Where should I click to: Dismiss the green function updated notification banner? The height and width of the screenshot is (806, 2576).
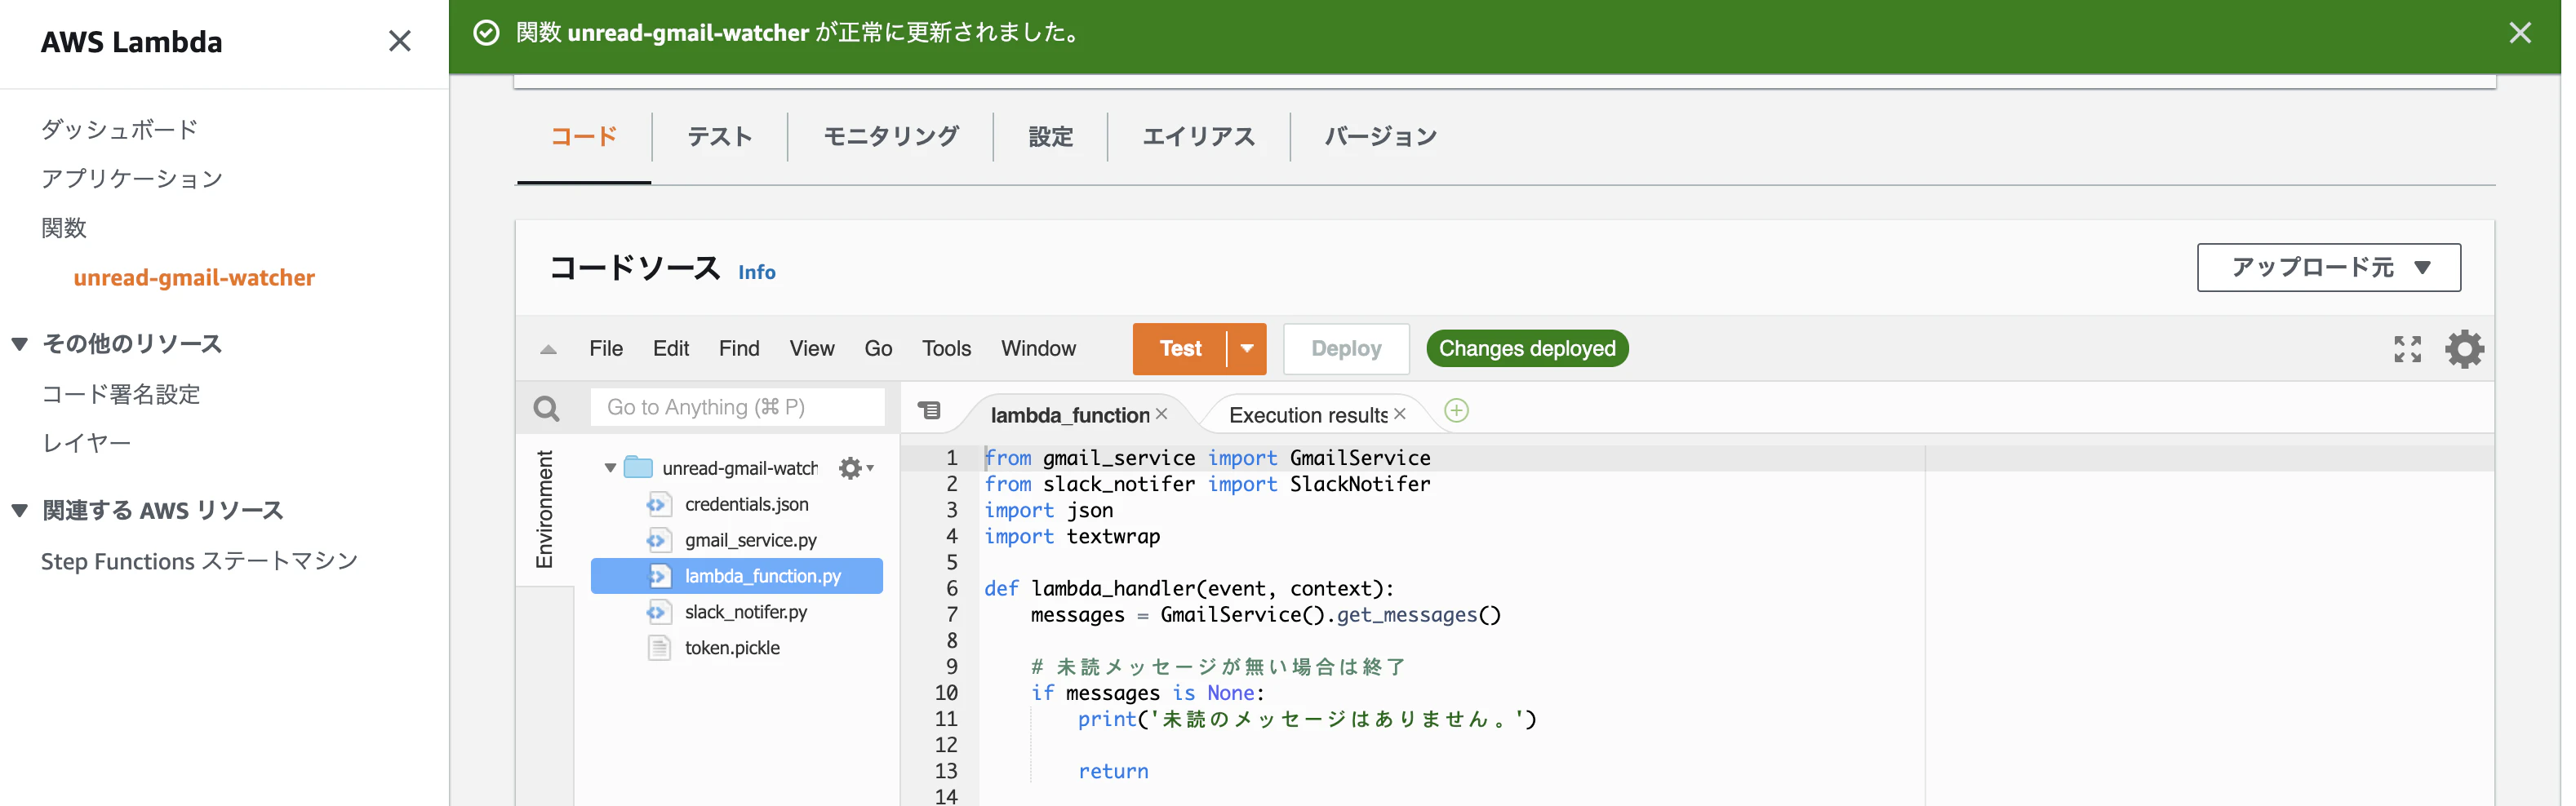(2519, 33)
